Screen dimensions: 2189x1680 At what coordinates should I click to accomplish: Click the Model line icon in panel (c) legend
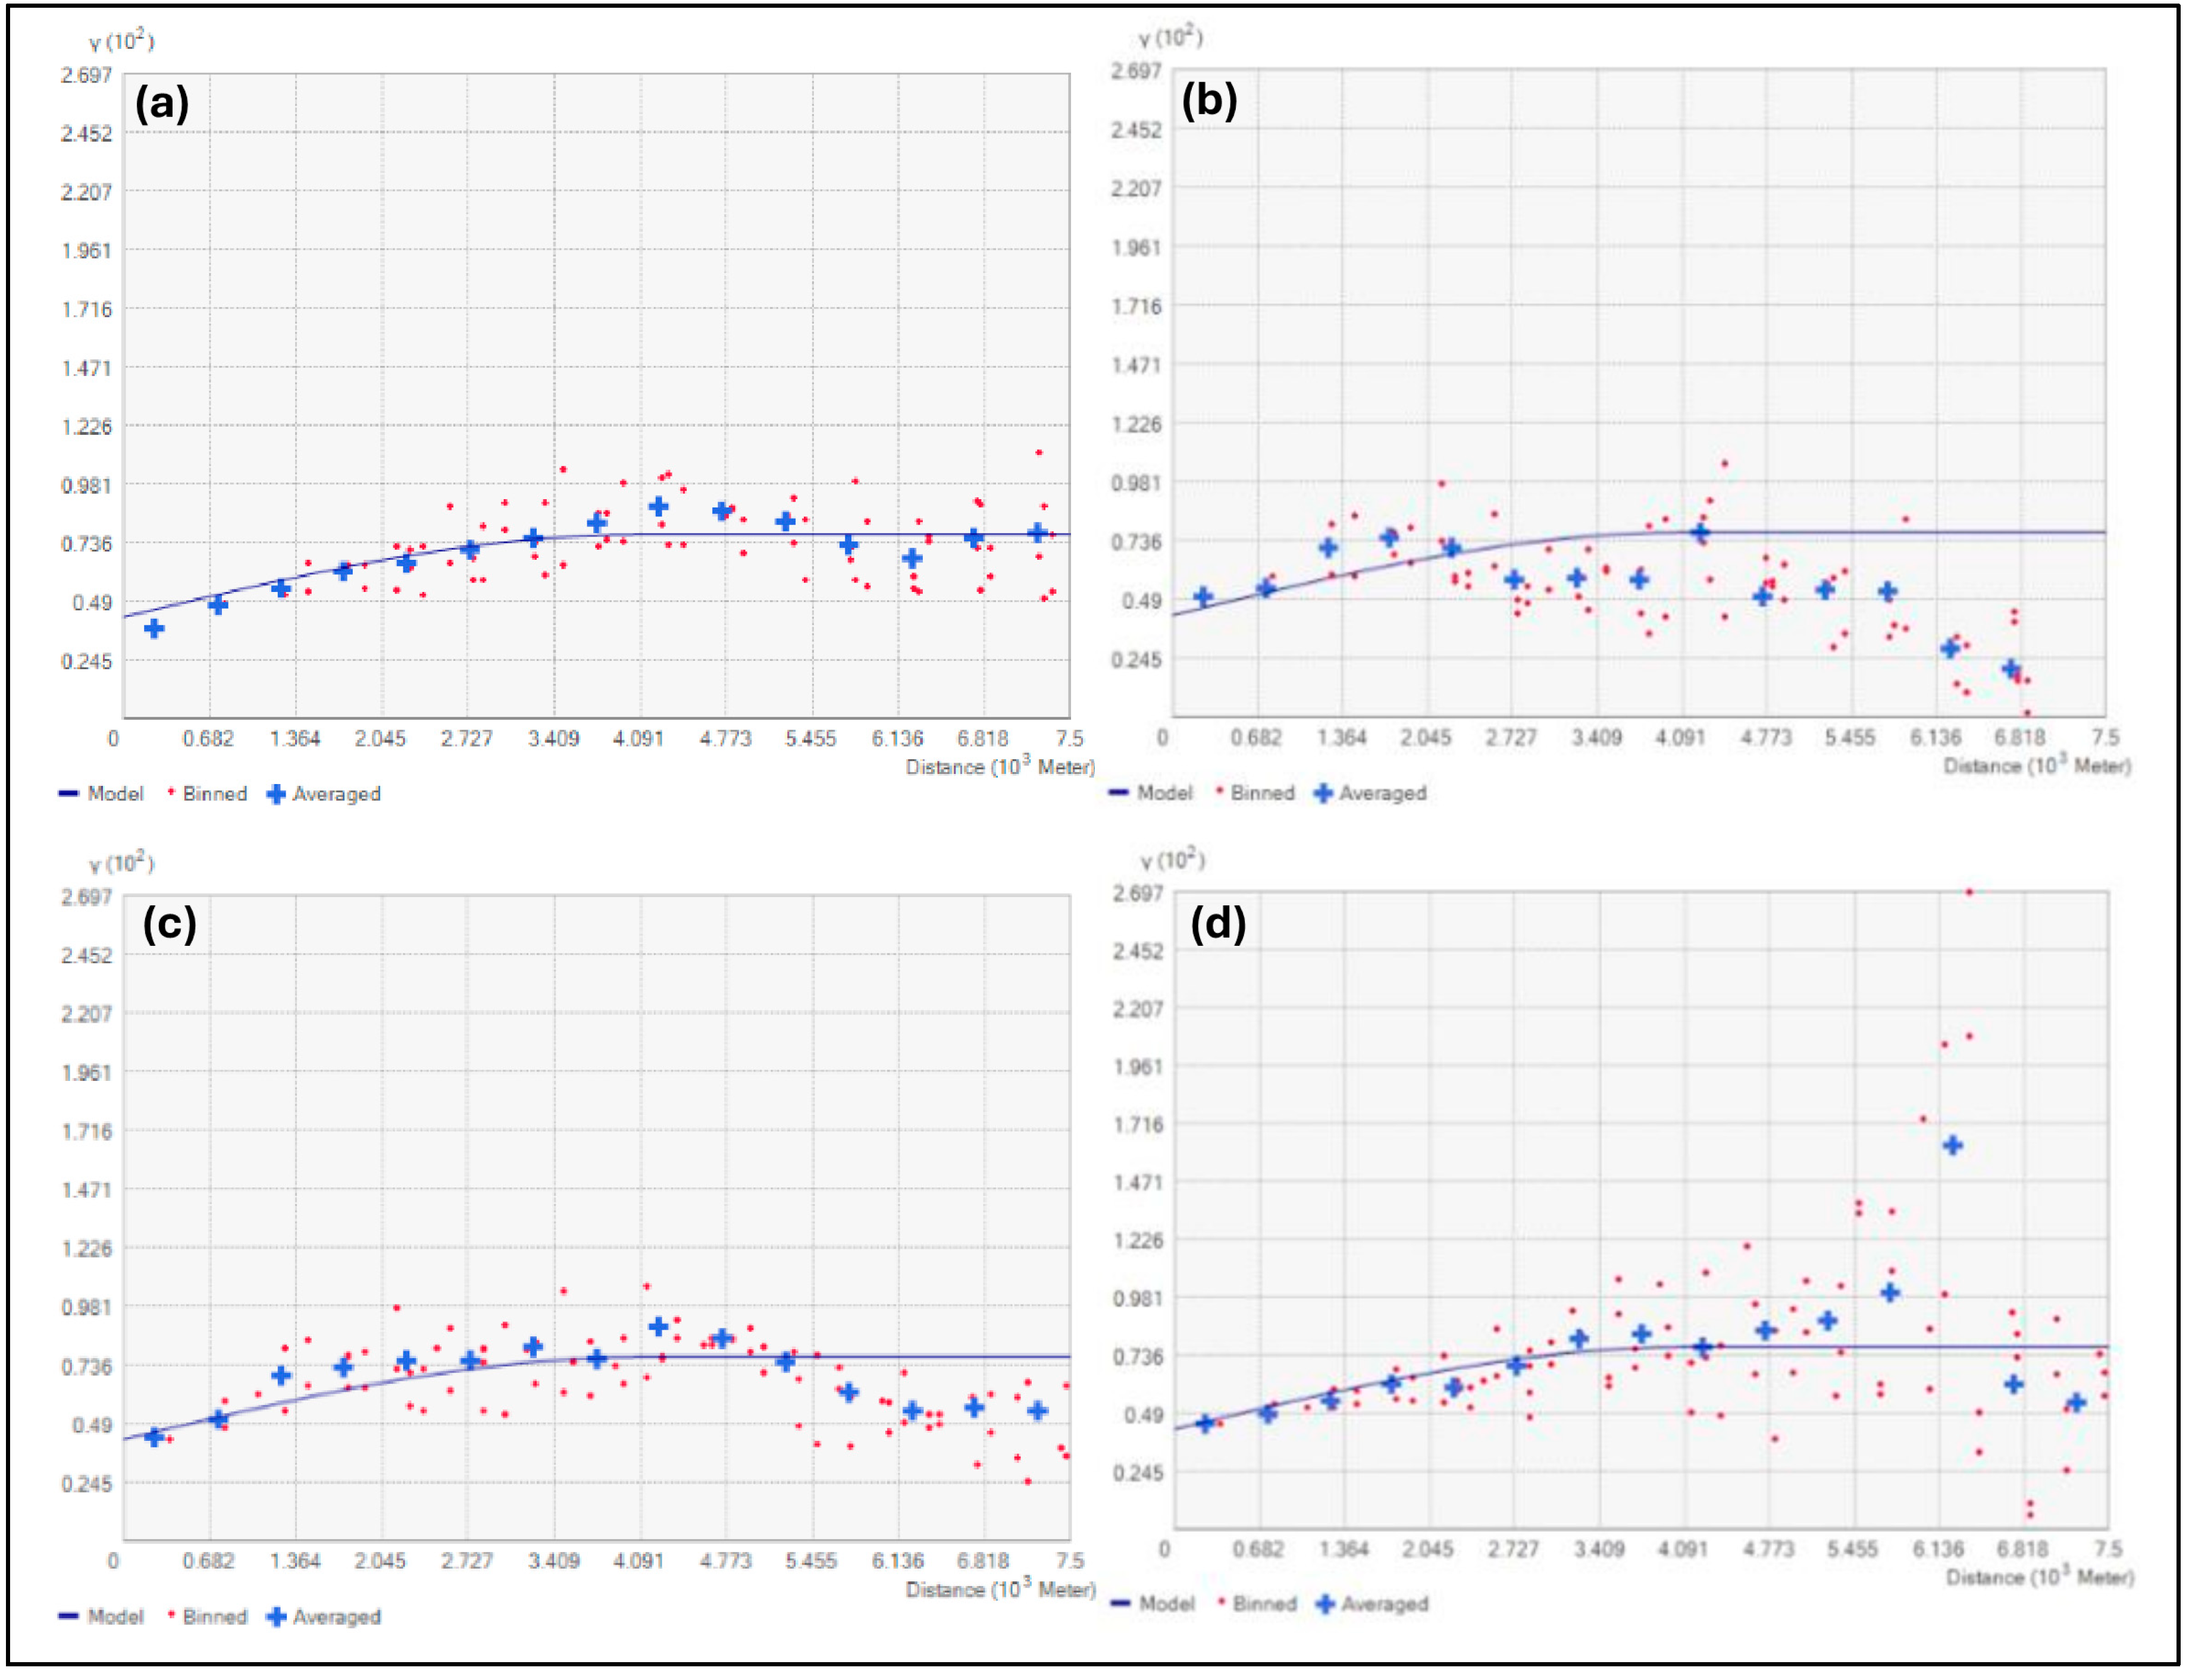[69, 1616]
